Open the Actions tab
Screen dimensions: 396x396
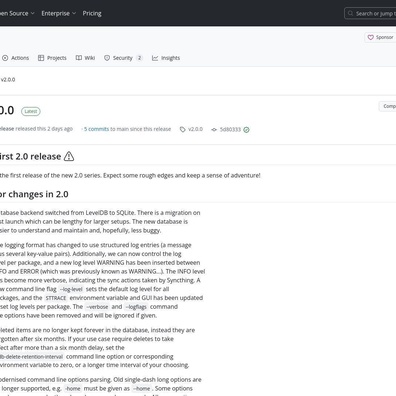tap(15, 58)
